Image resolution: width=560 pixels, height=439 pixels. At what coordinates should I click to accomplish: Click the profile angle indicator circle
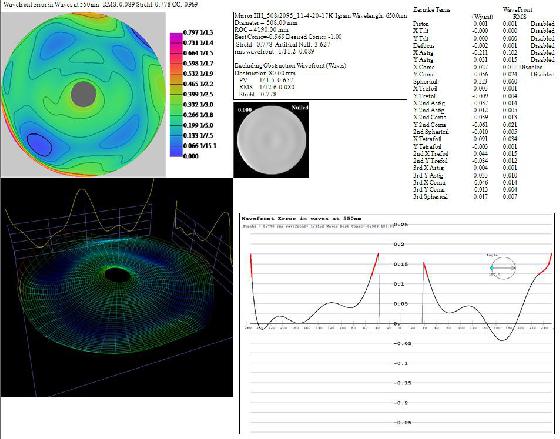tap(503, 268)
